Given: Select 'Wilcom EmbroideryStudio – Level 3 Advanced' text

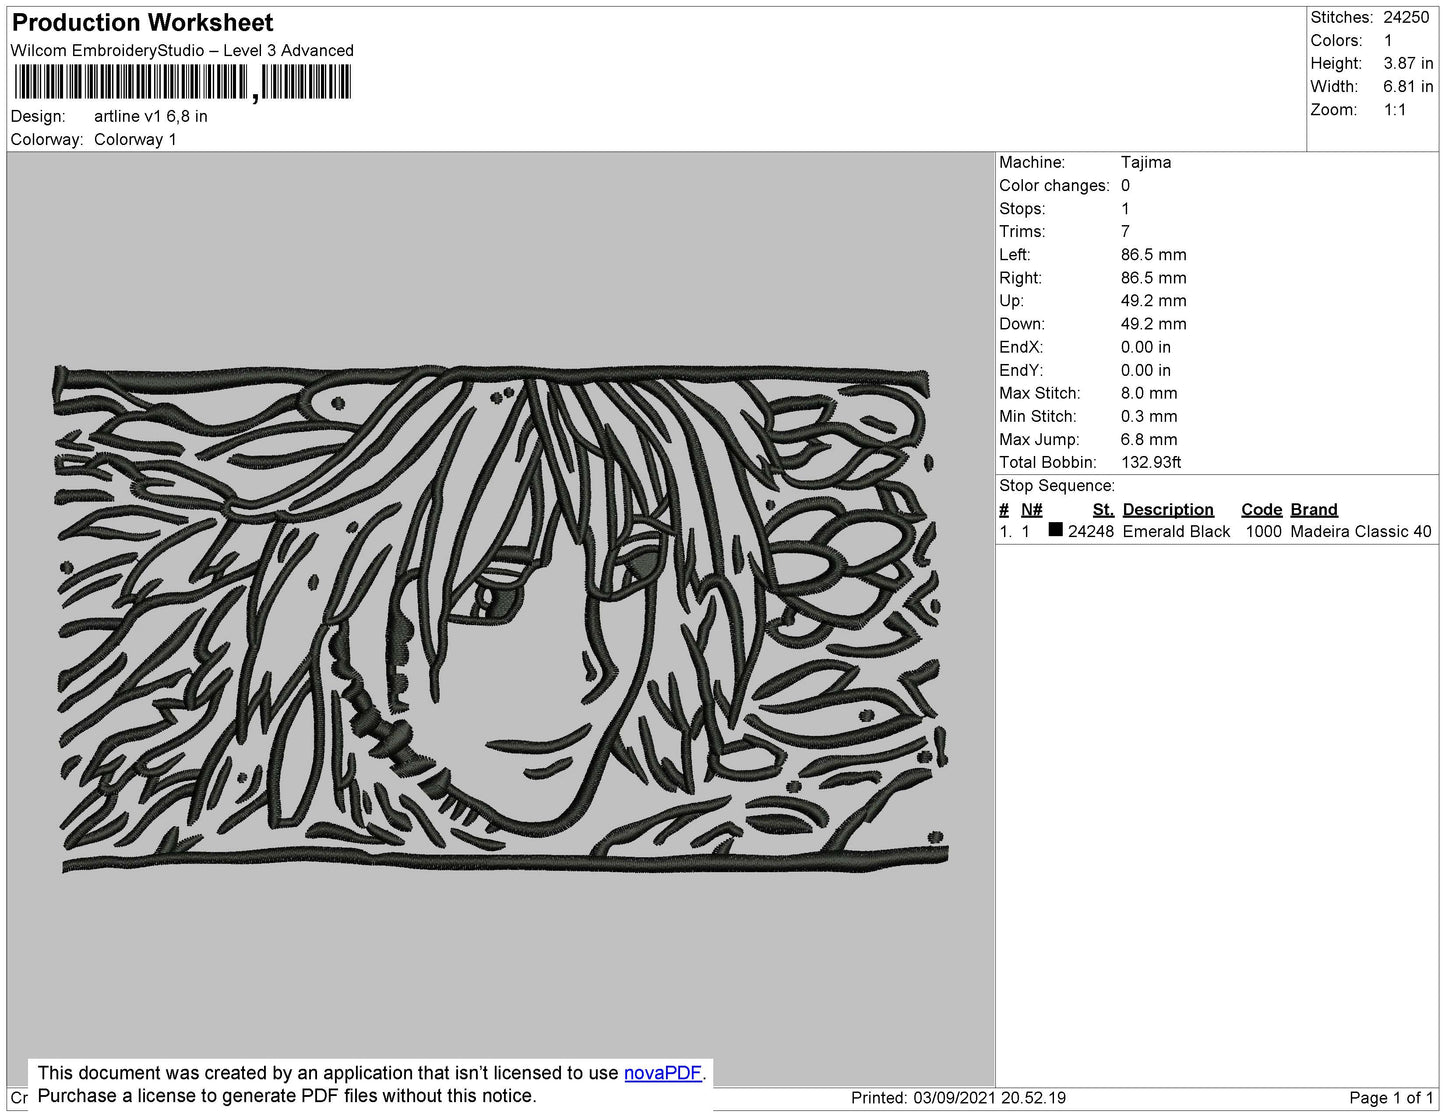Looking at the screenshot, I should (x=182, y=50).
